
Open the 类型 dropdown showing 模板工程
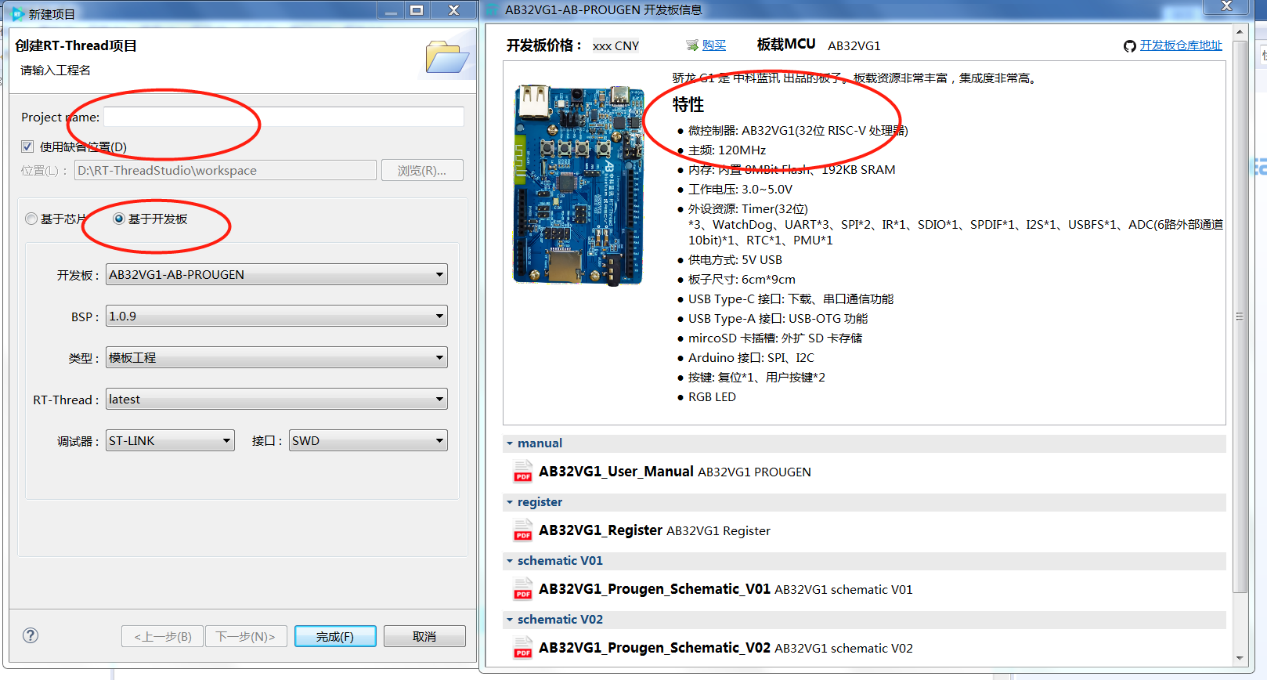click(x=277, y=358)
